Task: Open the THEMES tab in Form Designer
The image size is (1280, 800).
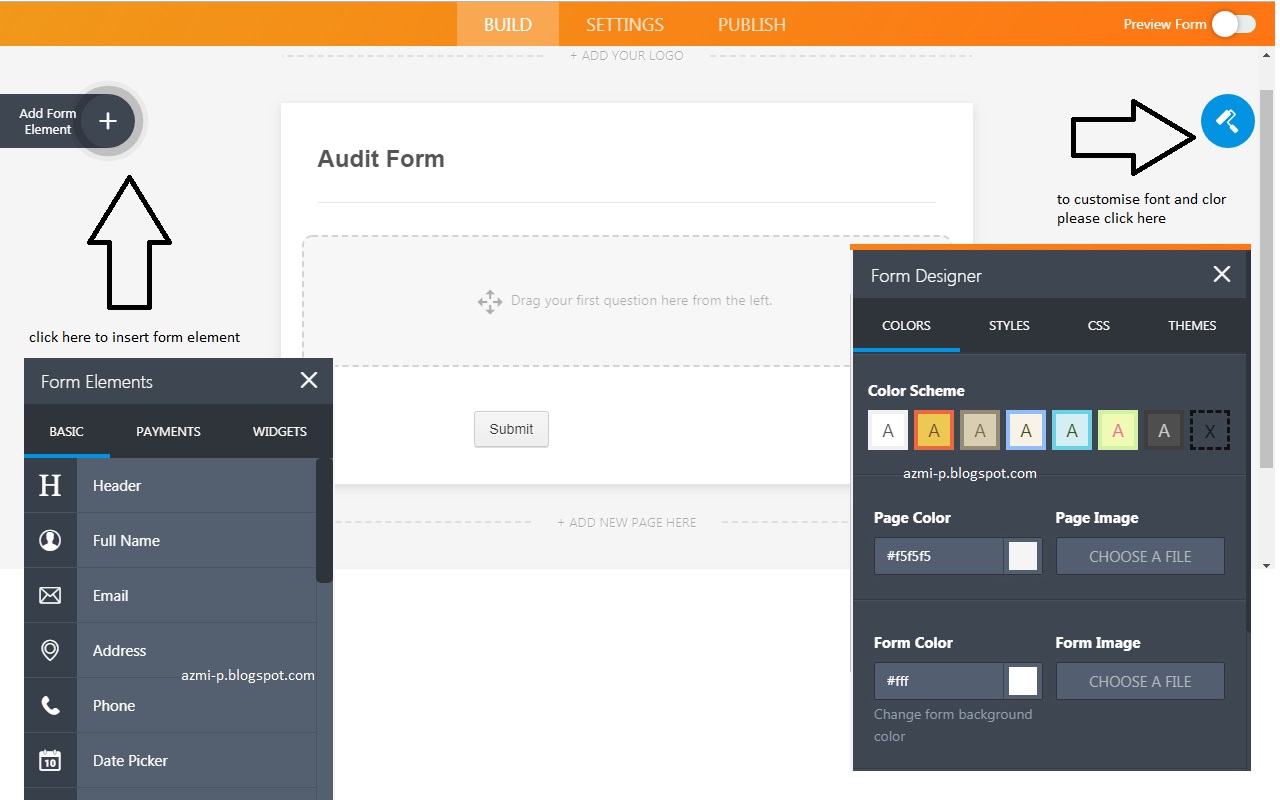Action: tap(1192, 326)
